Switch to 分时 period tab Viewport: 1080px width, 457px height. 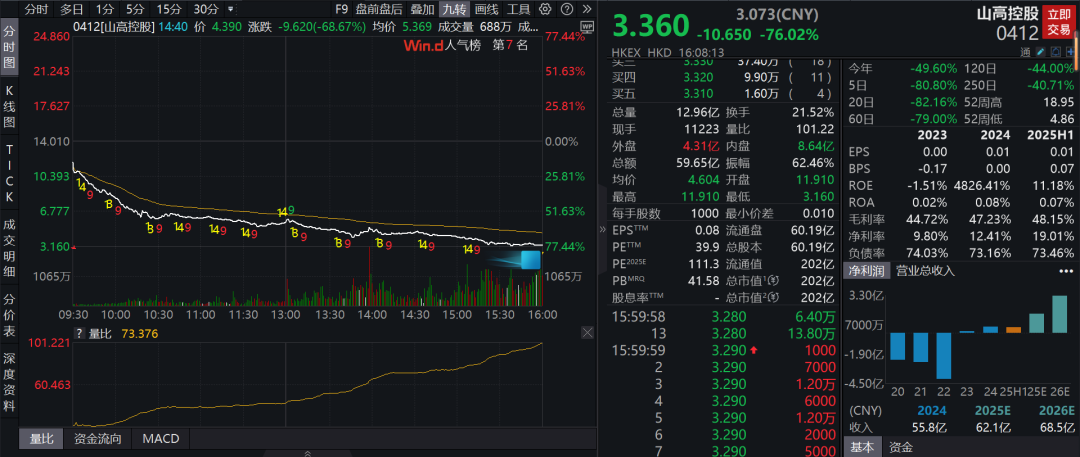[37, 10]
